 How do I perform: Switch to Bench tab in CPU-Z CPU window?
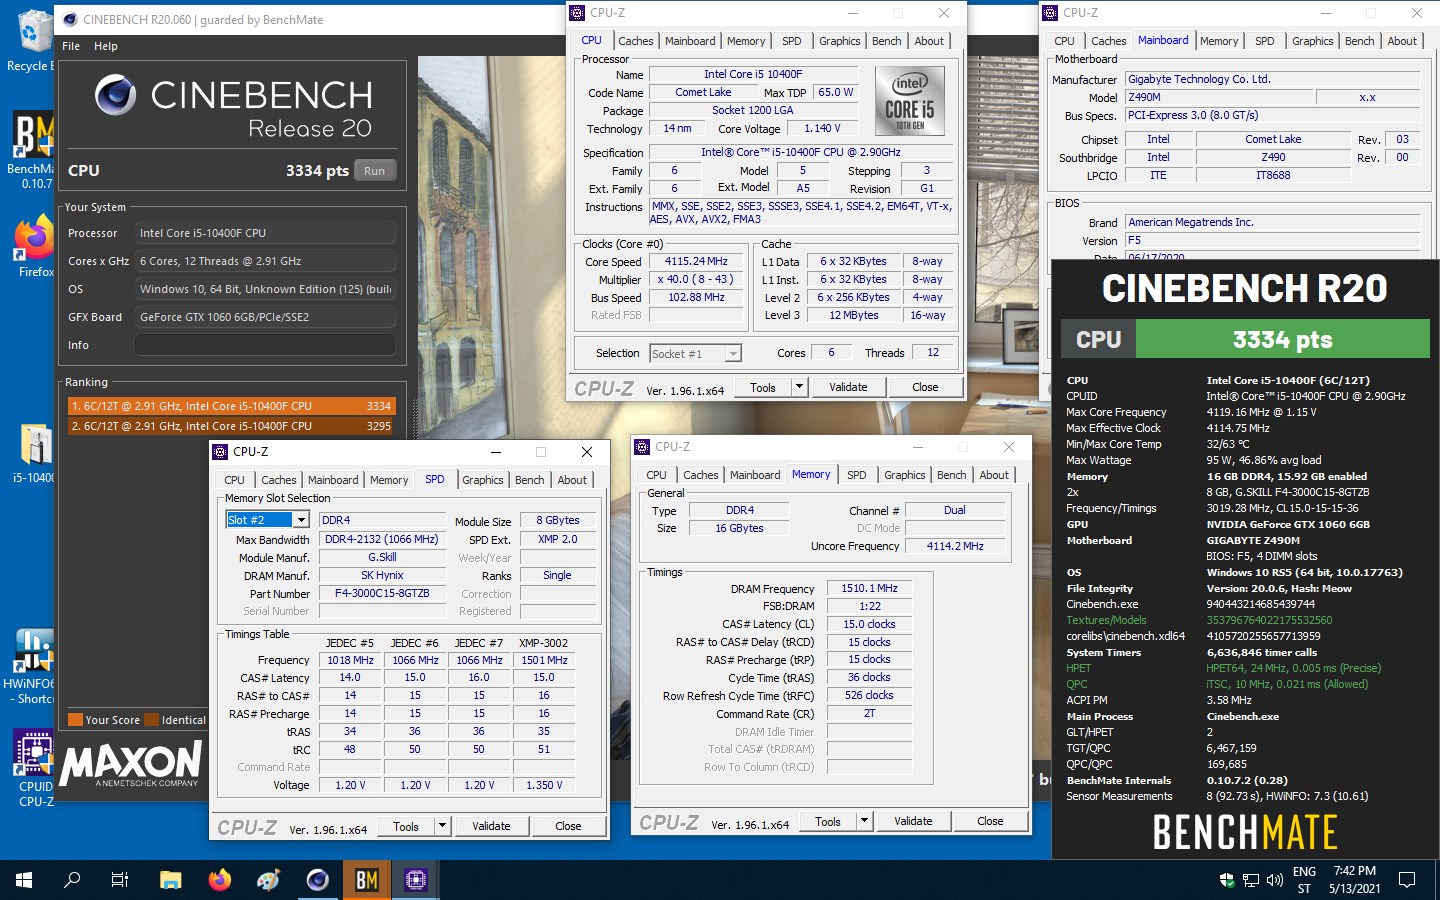tap(887, 41)
